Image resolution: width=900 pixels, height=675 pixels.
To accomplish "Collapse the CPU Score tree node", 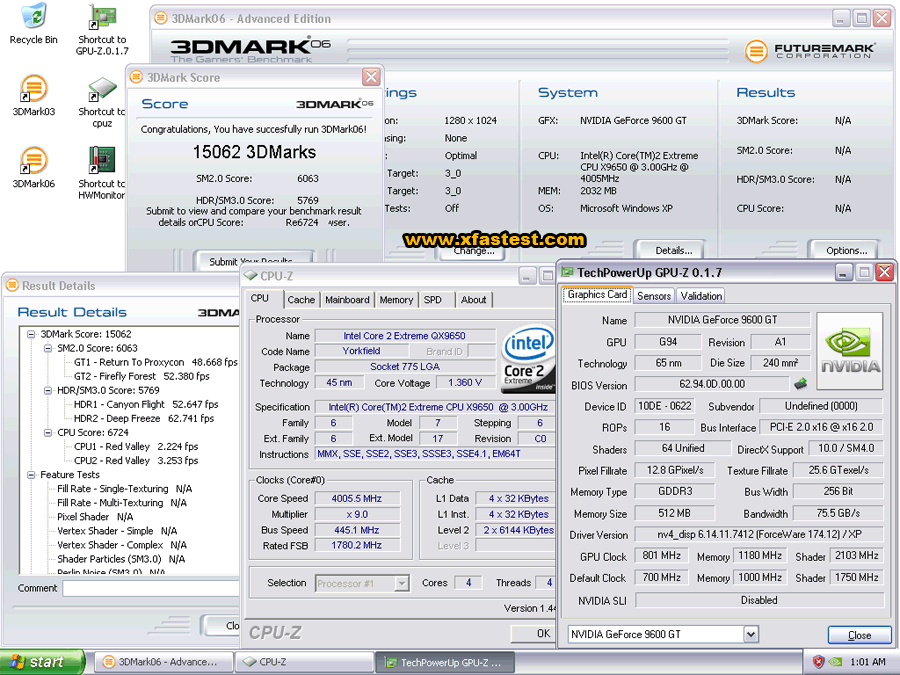I will click(x=47, y=433).
